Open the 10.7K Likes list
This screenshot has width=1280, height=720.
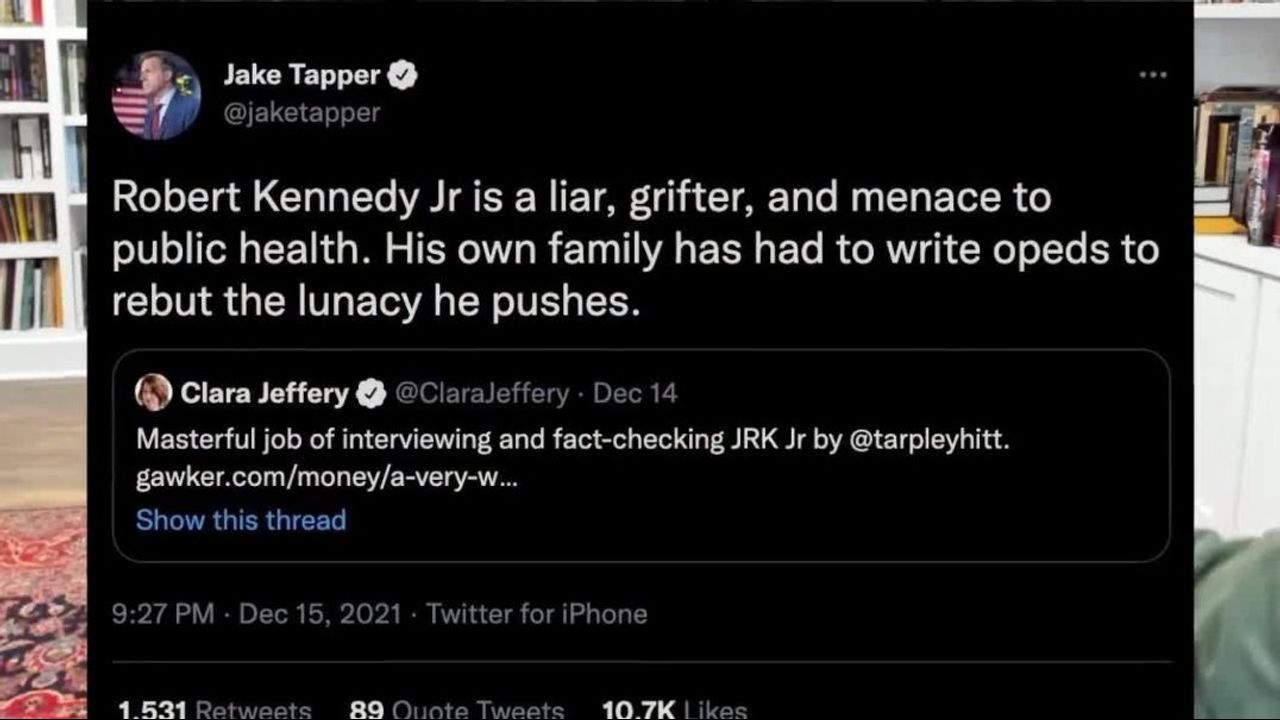click(x=675, y=709)
